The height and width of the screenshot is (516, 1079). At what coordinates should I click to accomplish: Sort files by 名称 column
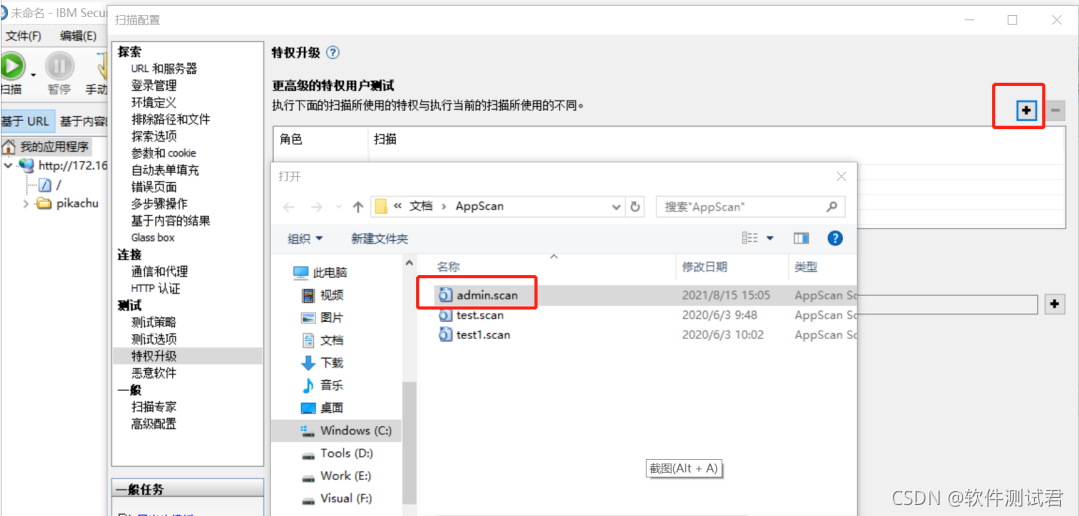449,267
